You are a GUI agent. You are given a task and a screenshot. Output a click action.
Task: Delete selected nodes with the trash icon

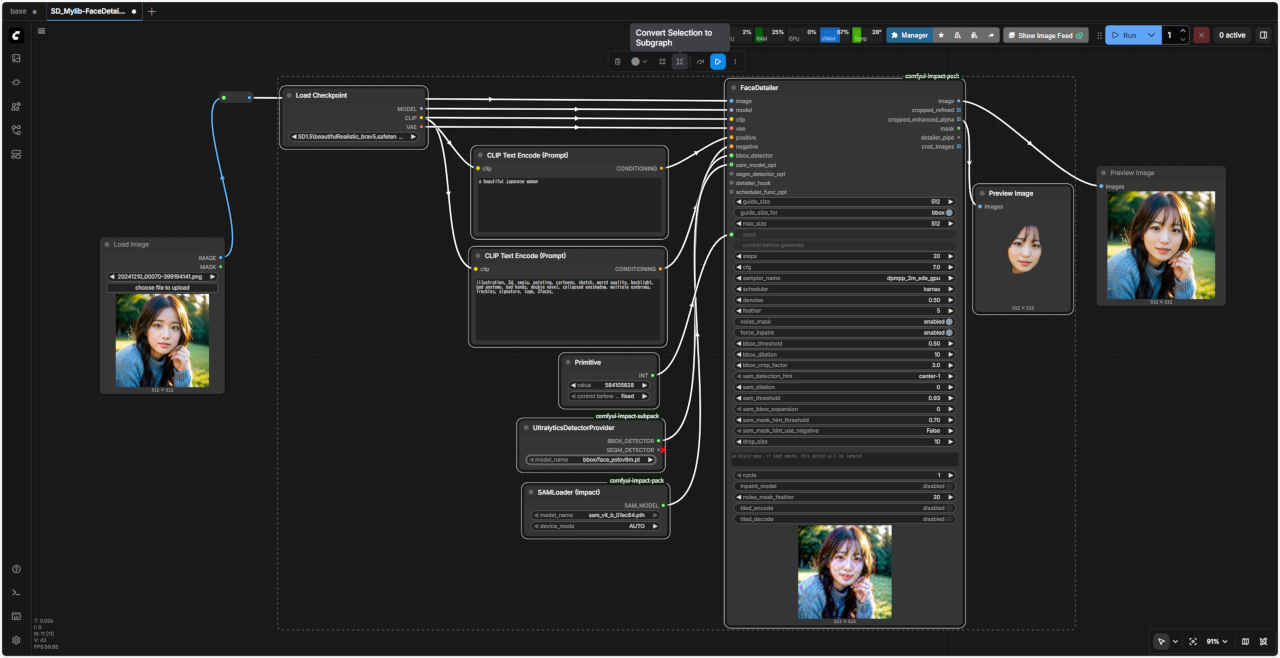tap(617, 61)
